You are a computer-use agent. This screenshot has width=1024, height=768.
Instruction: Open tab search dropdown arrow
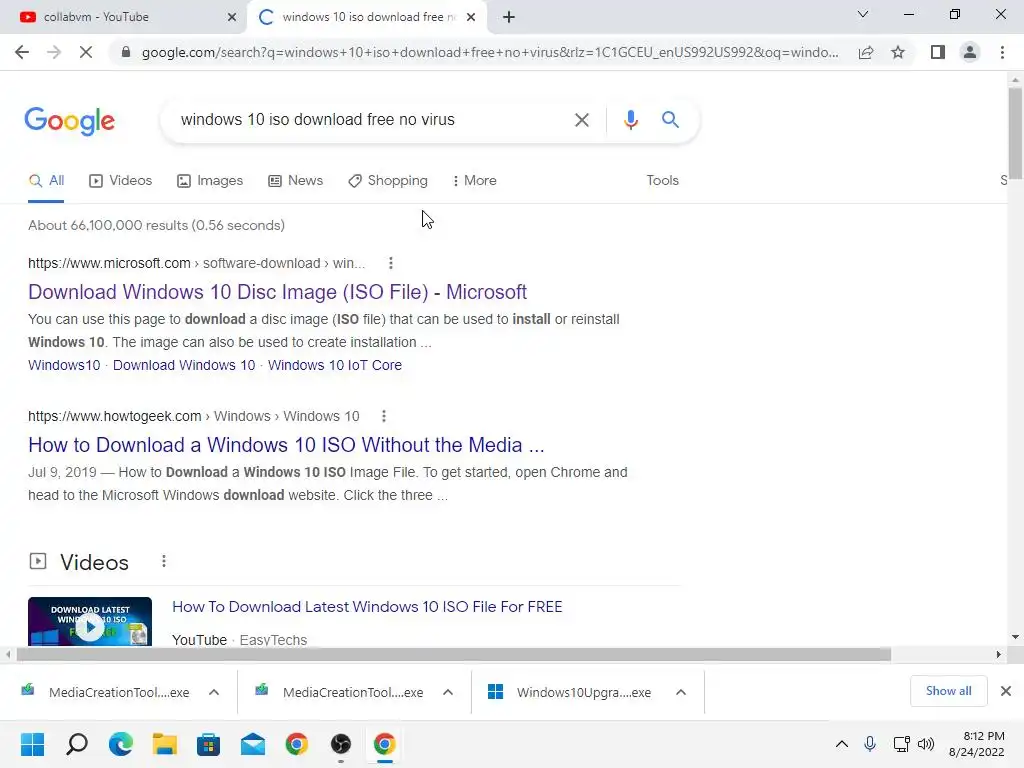click(x=863, y=14)
